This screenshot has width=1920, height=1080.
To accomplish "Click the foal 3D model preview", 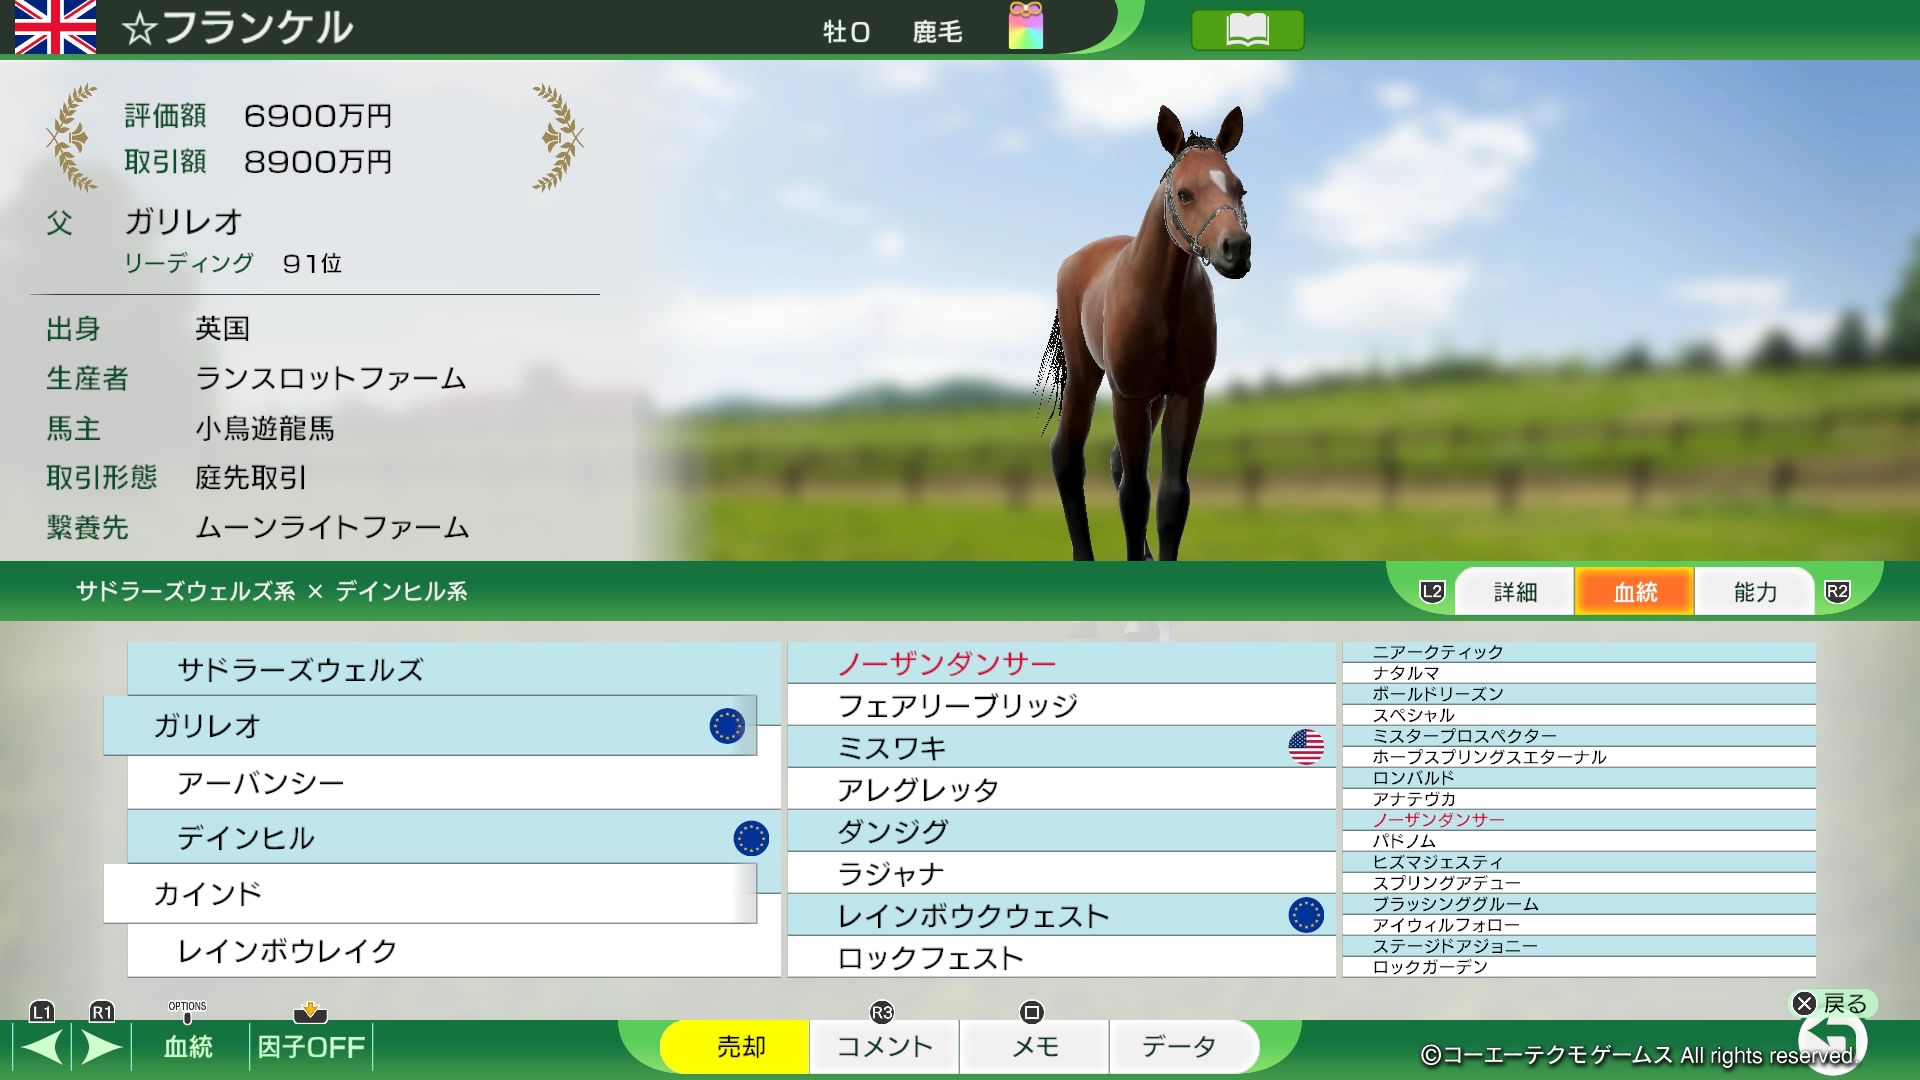I will tap(1145, 332).
